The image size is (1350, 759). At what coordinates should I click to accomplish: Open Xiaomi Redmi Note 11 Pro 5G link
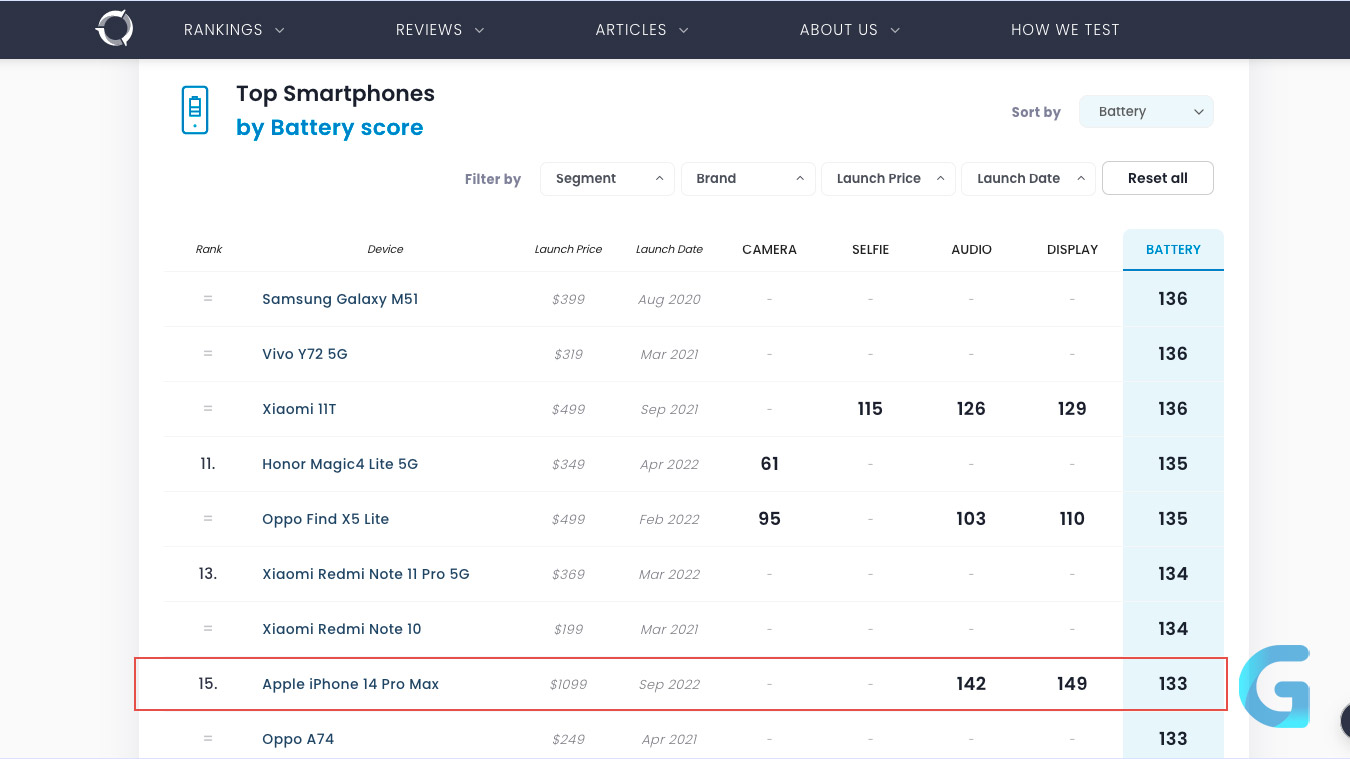pos(366,574)
